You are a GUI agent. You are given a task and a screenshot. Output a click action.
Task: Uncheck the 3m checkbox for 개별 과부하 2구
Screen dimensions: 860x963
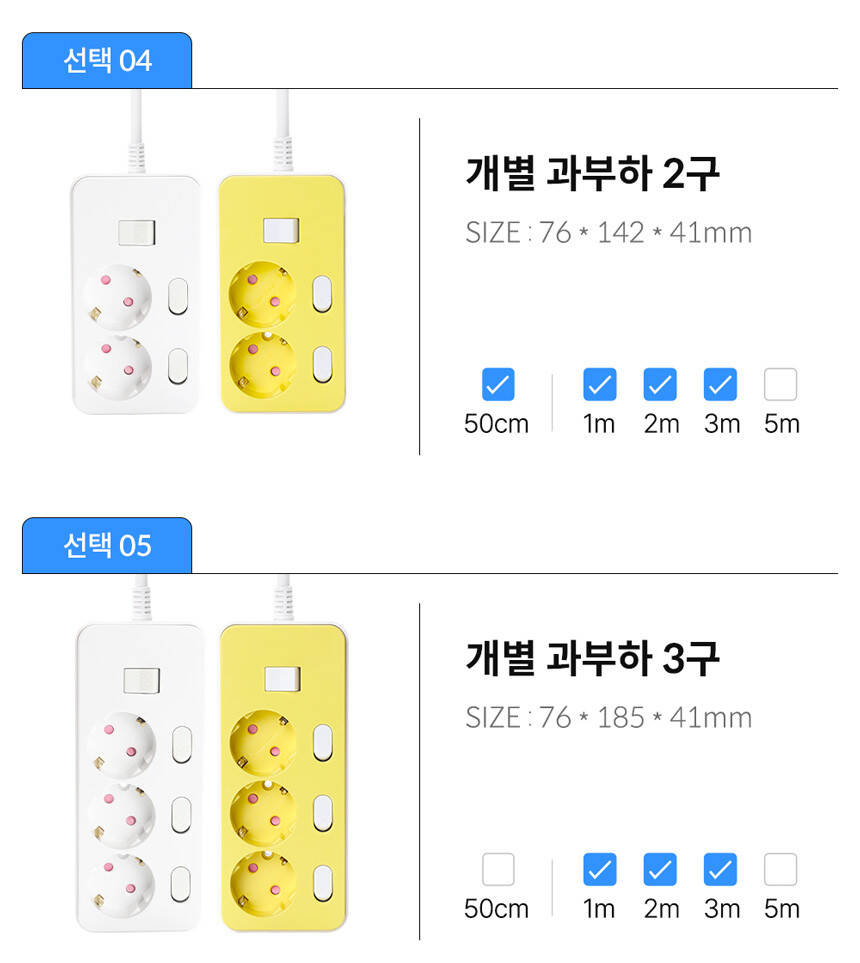coord(720,384)
